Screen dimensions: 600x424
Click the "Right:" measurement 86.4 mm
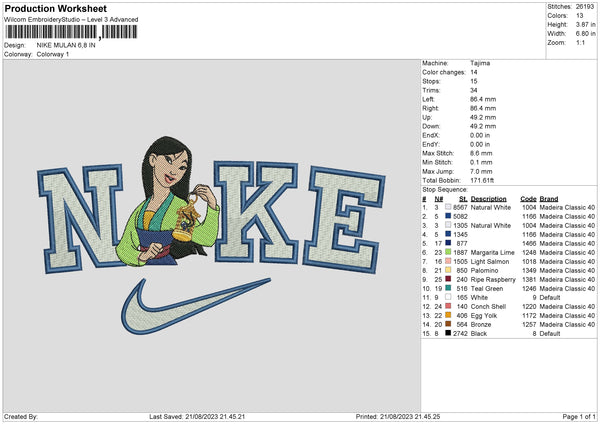pos(483,108)
